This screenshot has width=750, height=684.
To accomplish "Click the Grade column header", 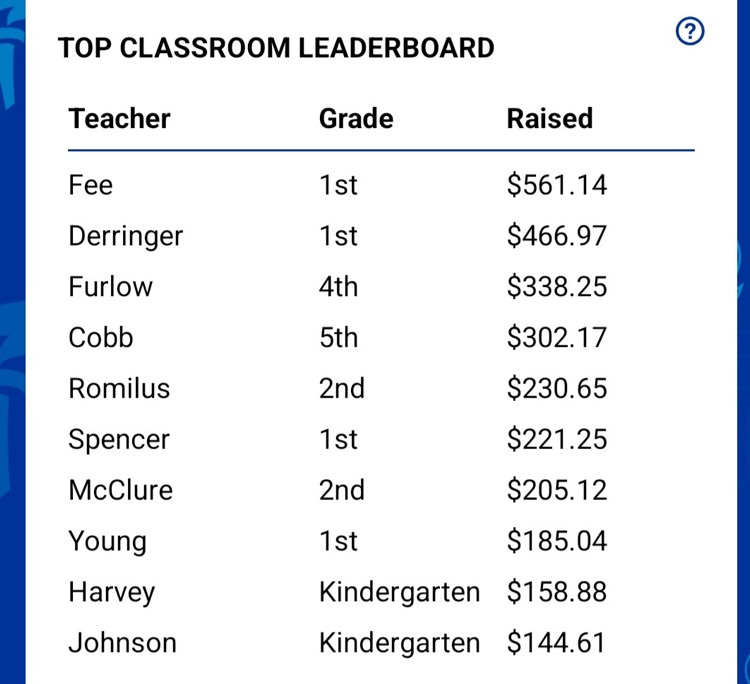I will (x=356, y=119).
